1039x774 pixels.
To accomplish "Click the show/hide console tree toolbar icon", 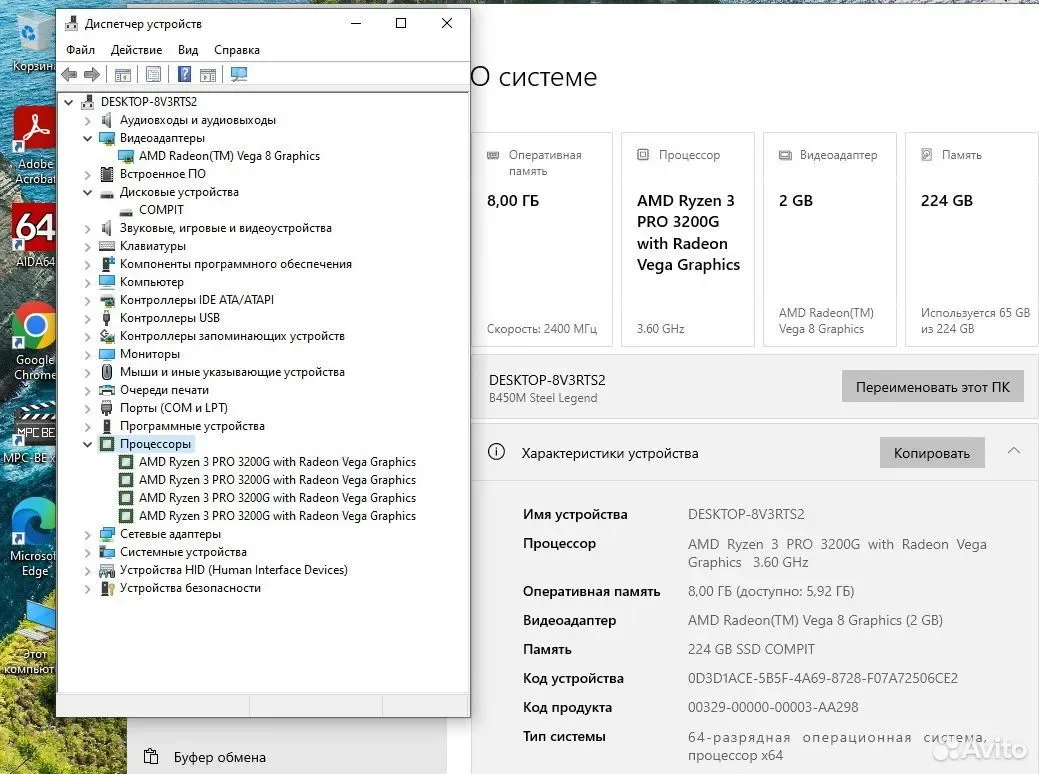I will click(123, 75).
